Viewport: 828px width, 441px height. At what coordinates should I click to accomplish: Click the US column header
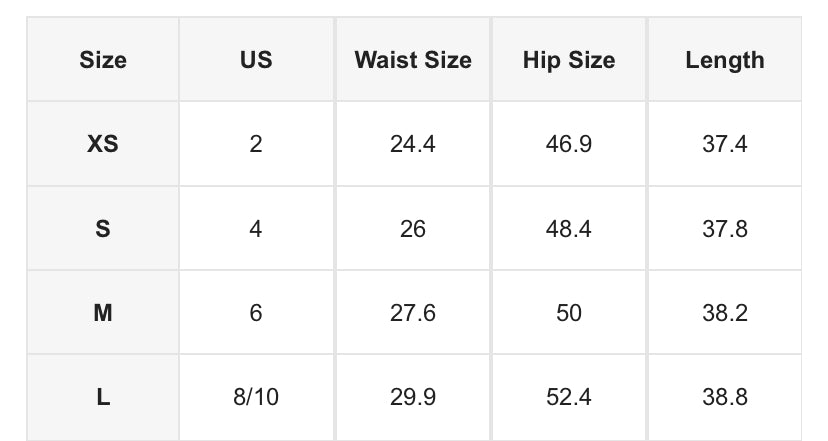(256, 60)
